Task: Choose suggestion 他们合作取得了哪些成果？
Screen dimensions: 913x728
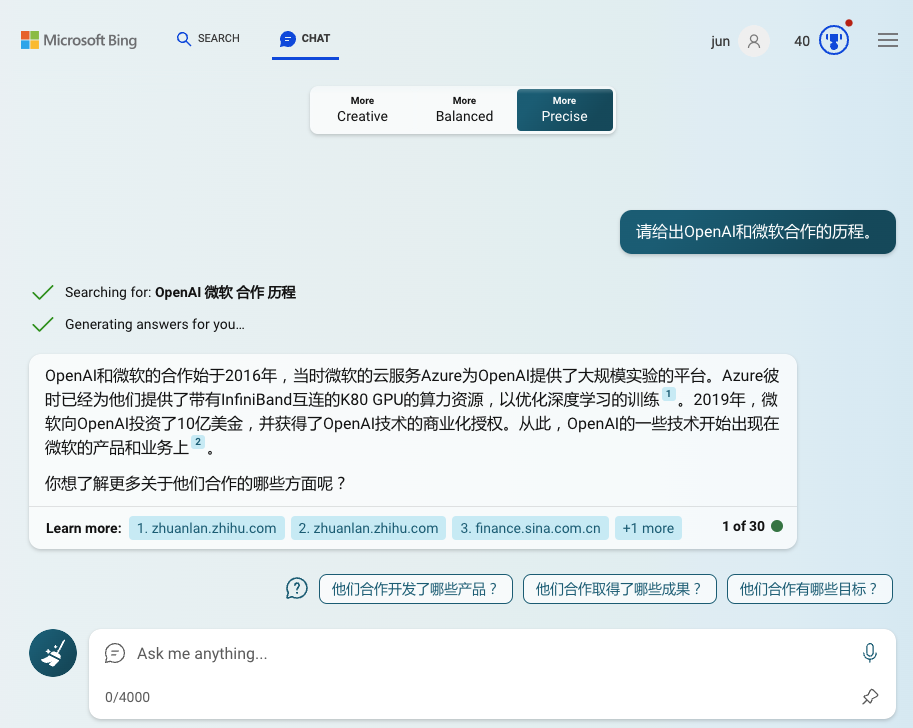Action: (x=620, y=589)
